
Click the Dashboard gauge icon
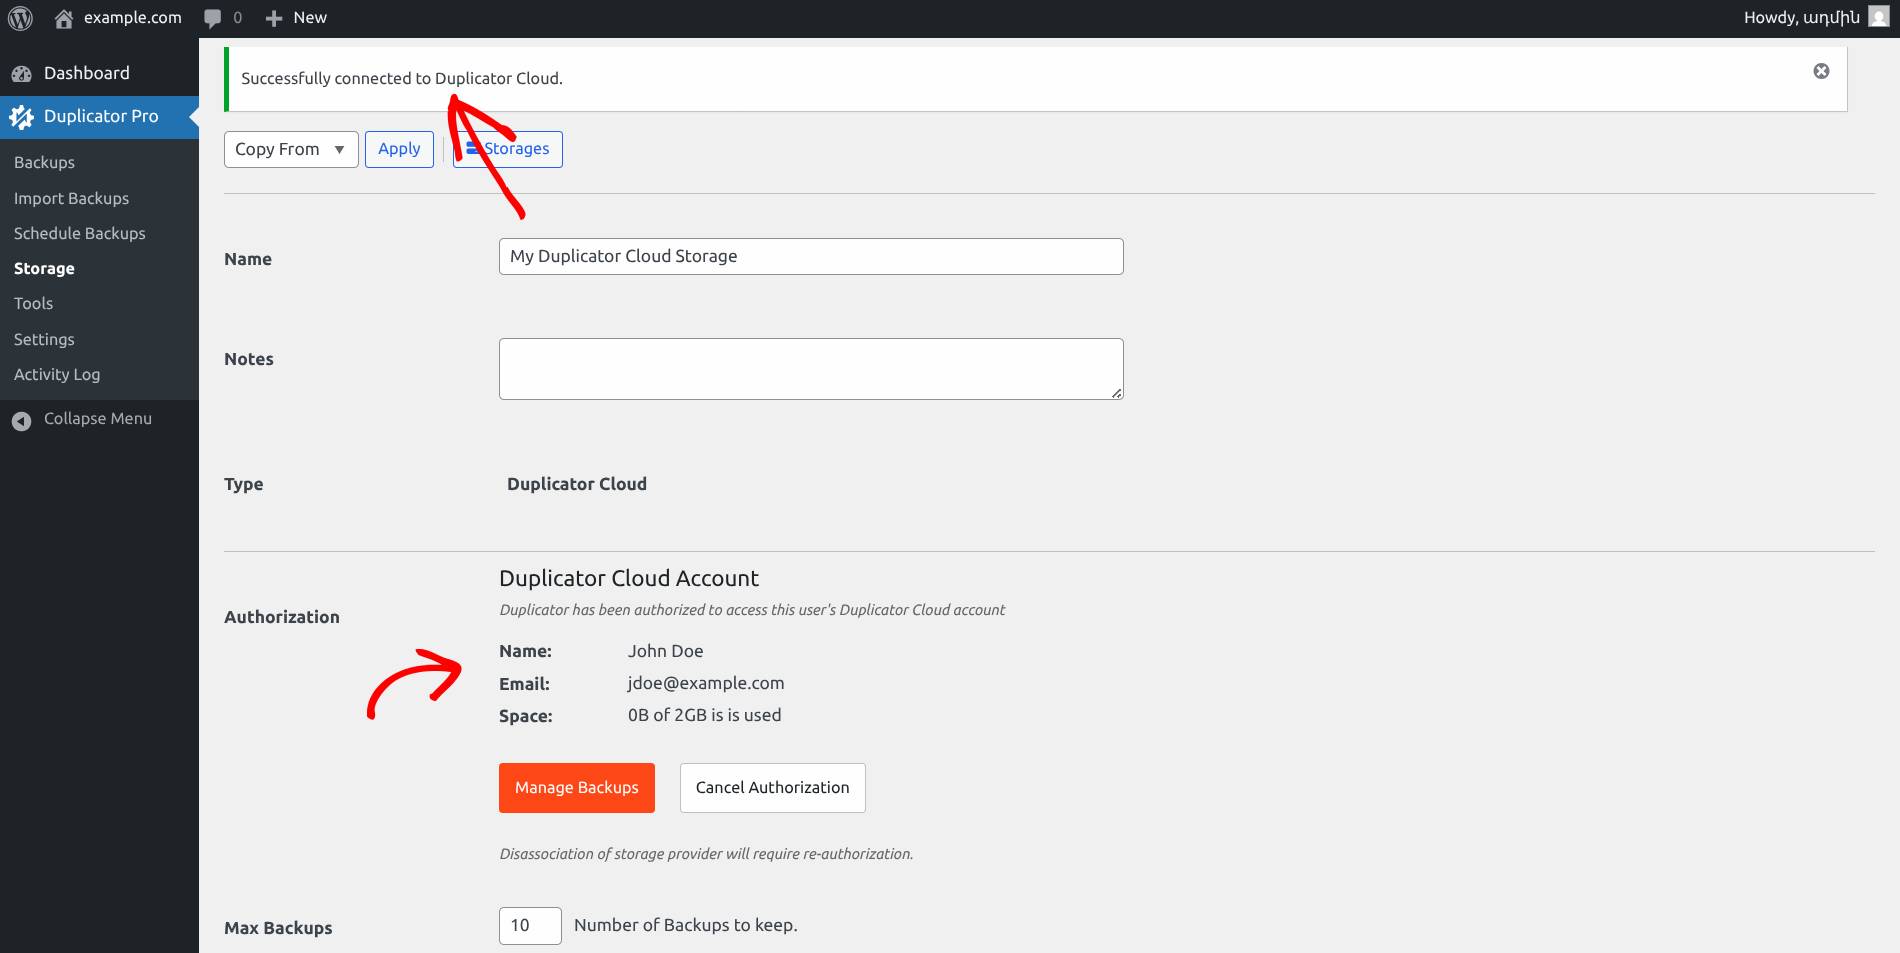pyautogui.click(x=22, y=74)
